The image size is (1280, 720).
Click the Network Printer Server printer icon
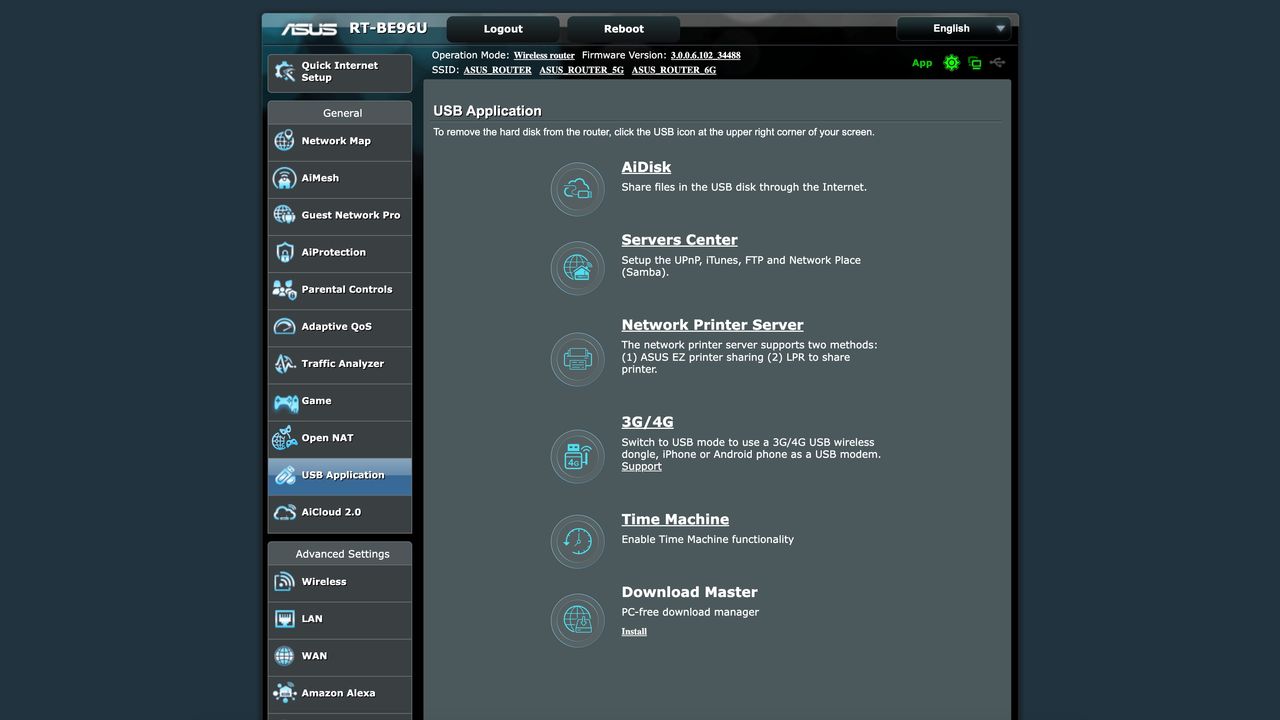(577, 359)
